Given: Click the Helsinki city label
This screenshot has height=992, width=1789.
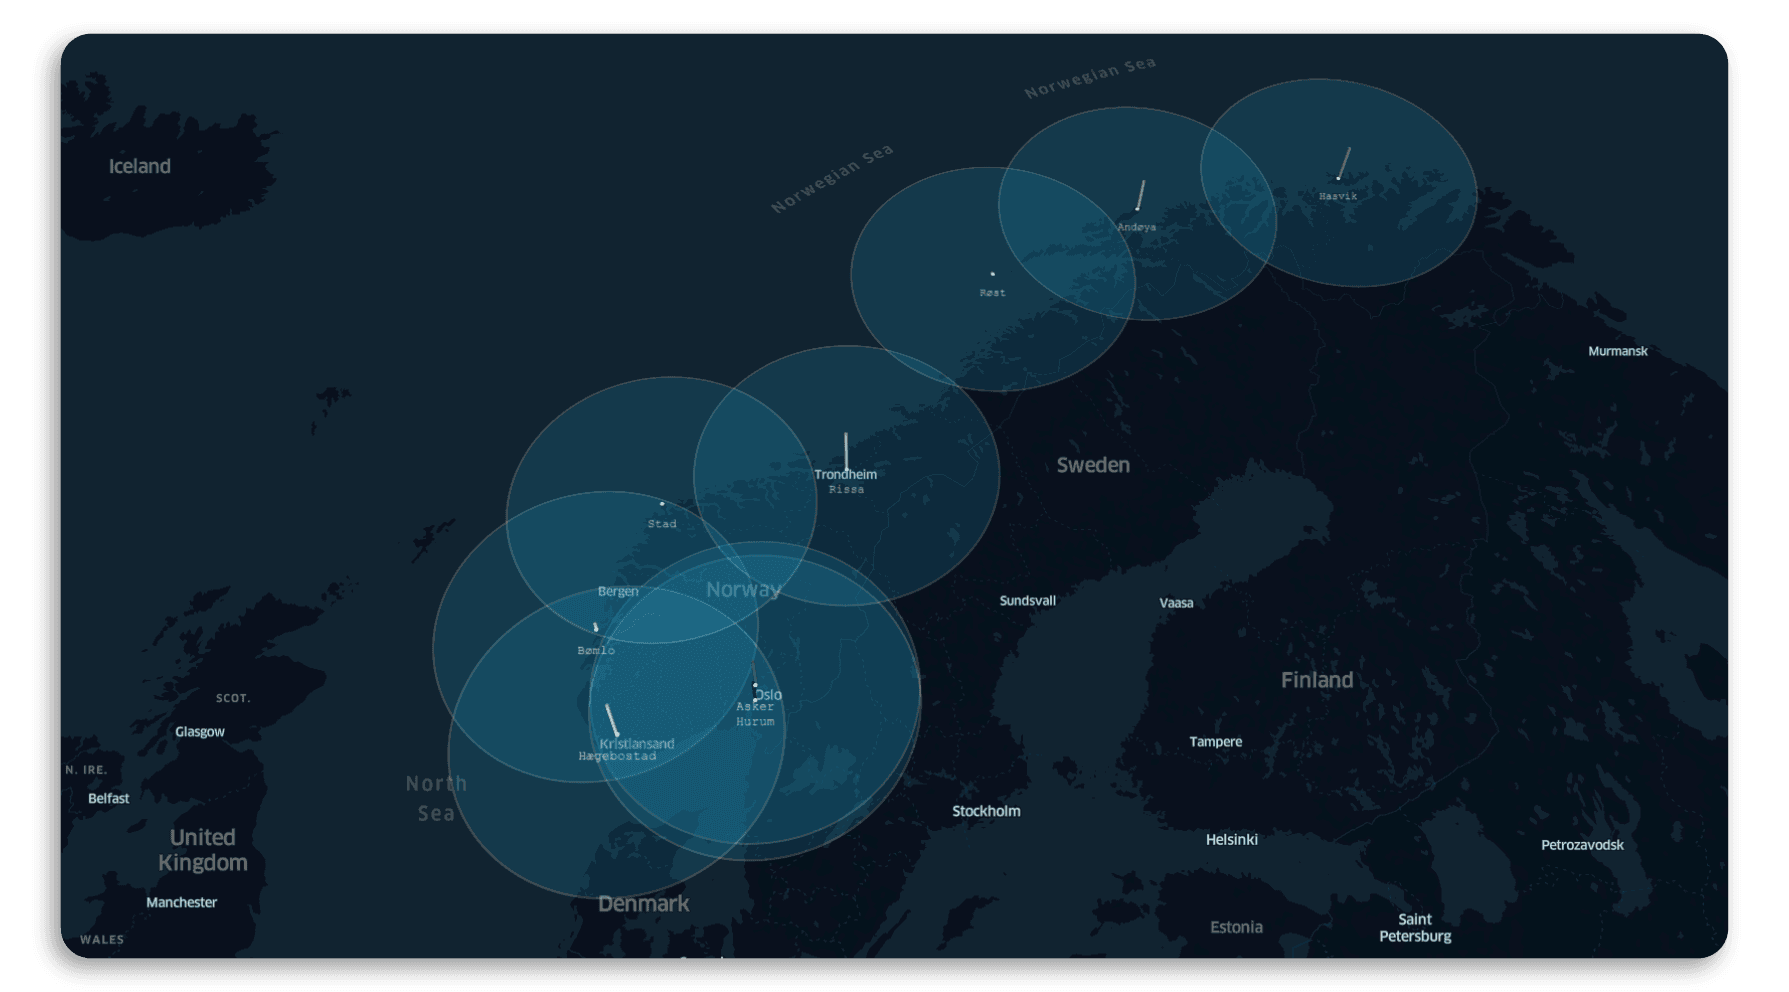Looking at the screenshot, I should [1231, 840].
